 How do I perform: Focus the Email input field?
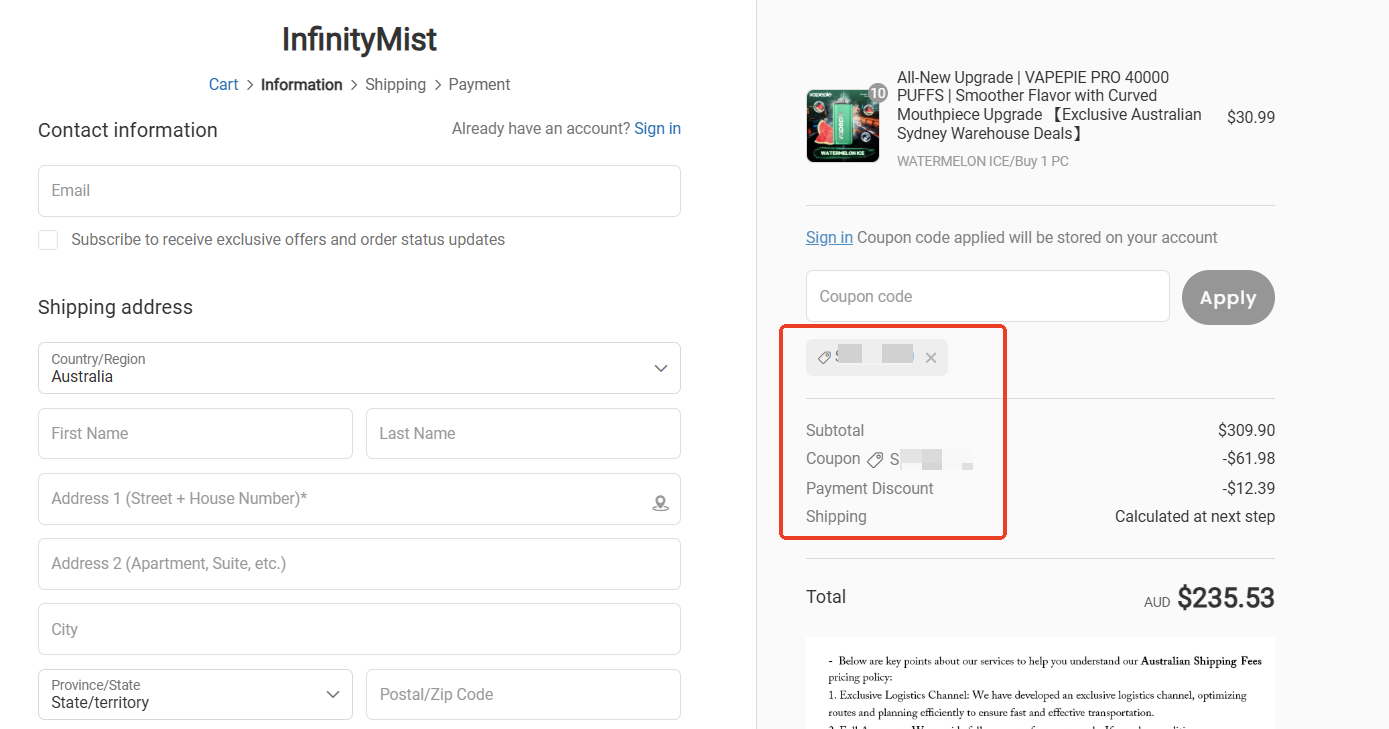tap(359, 191)
